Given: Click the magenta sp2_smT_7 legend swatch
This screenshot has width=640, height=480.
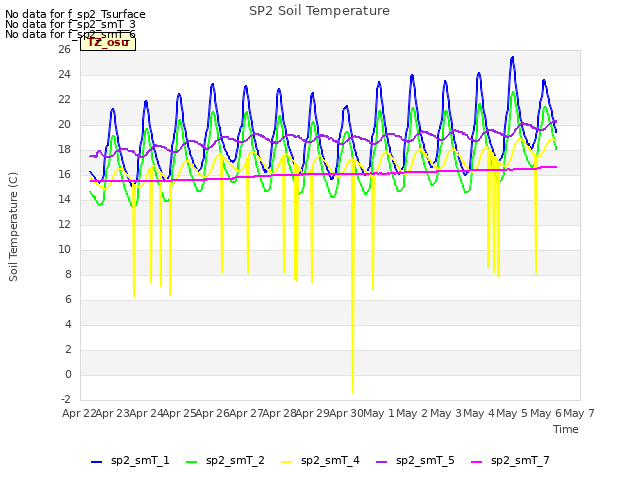Looking at the screenshot, I should (477, 462).
